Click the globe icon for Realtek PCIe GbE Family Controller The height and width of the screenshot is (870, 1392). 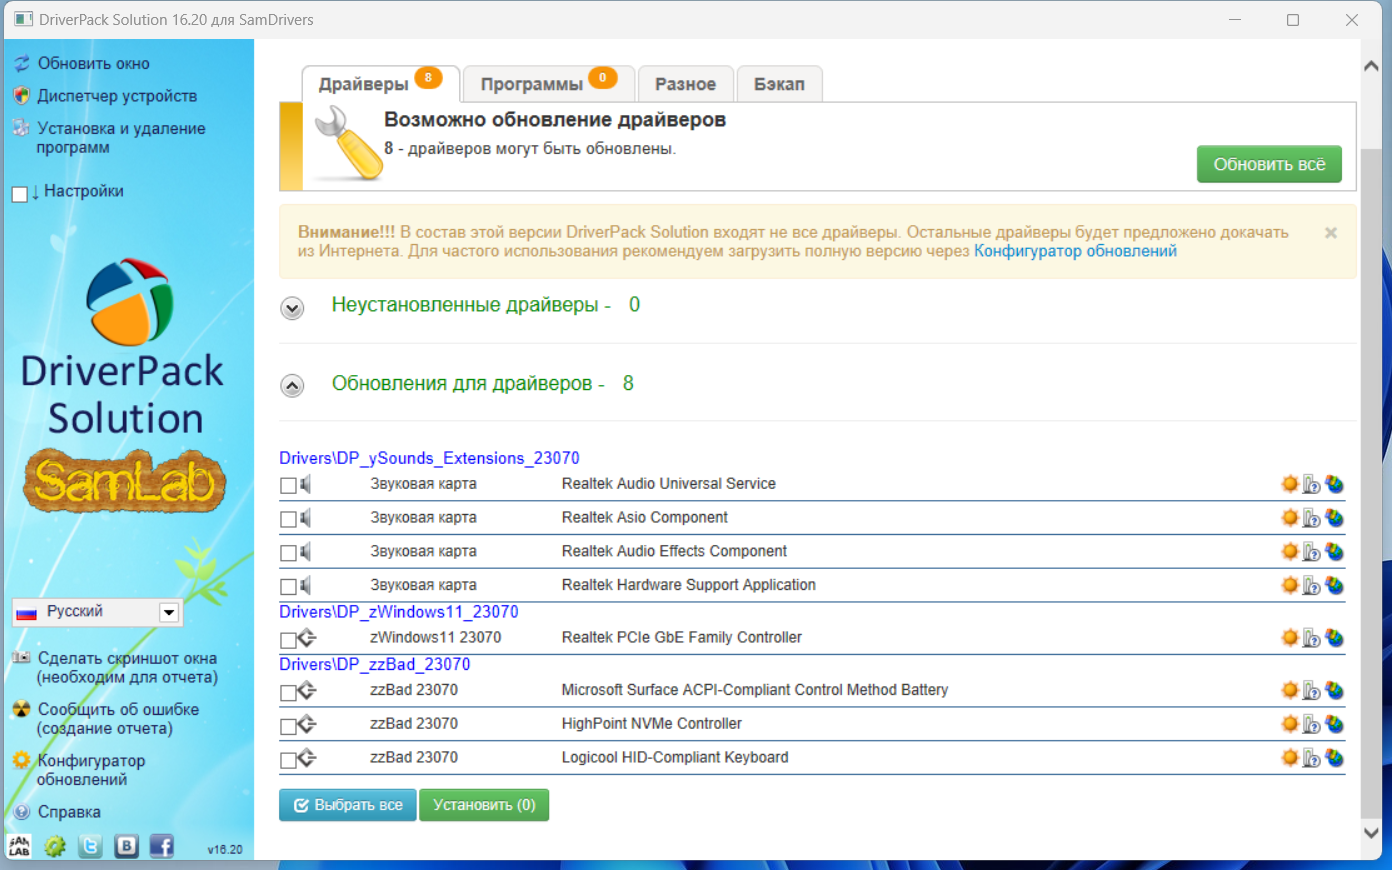(1334, 638)
